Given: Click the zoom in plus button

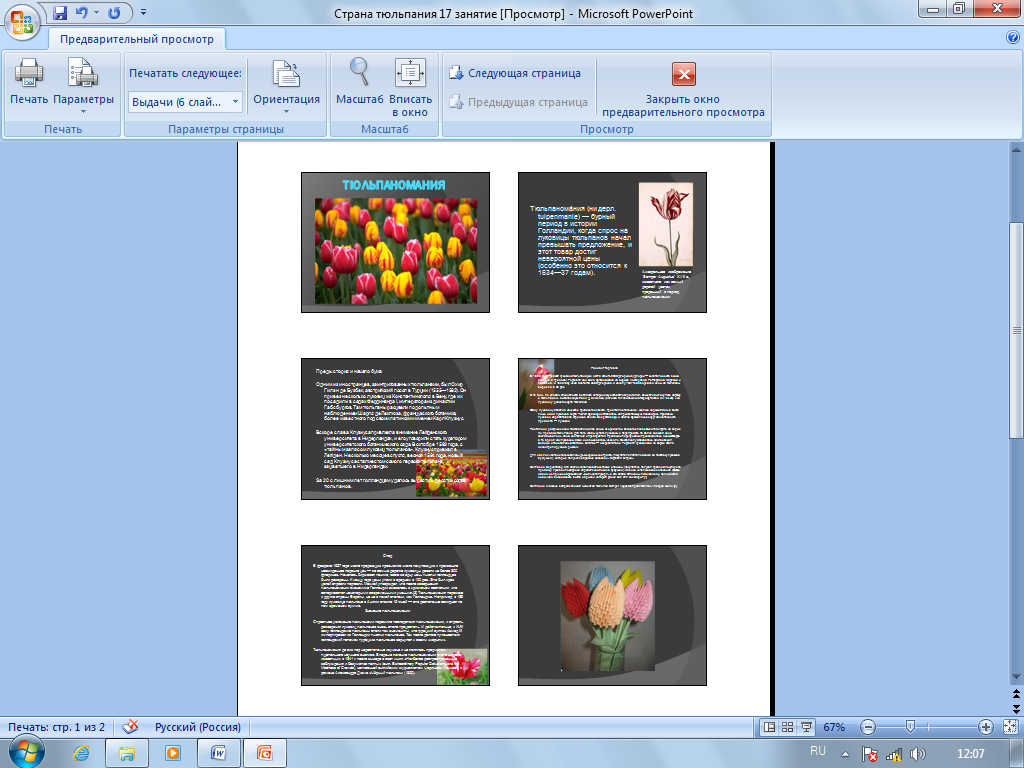Looking at the screenshot, I should click(x=985, y=727).
